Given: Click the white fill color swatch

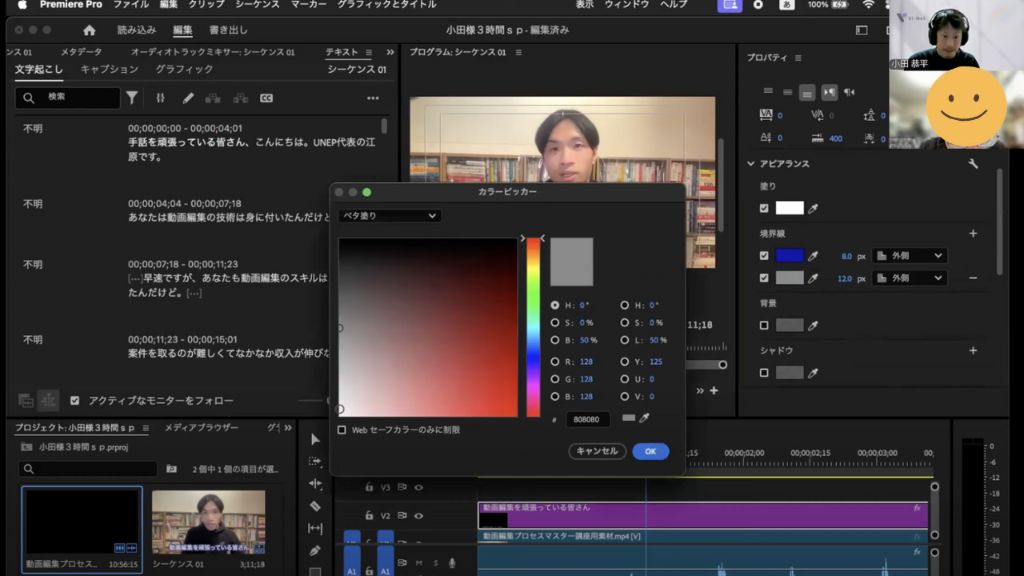Looking at the screenshot, I should (x=790, y=208).
